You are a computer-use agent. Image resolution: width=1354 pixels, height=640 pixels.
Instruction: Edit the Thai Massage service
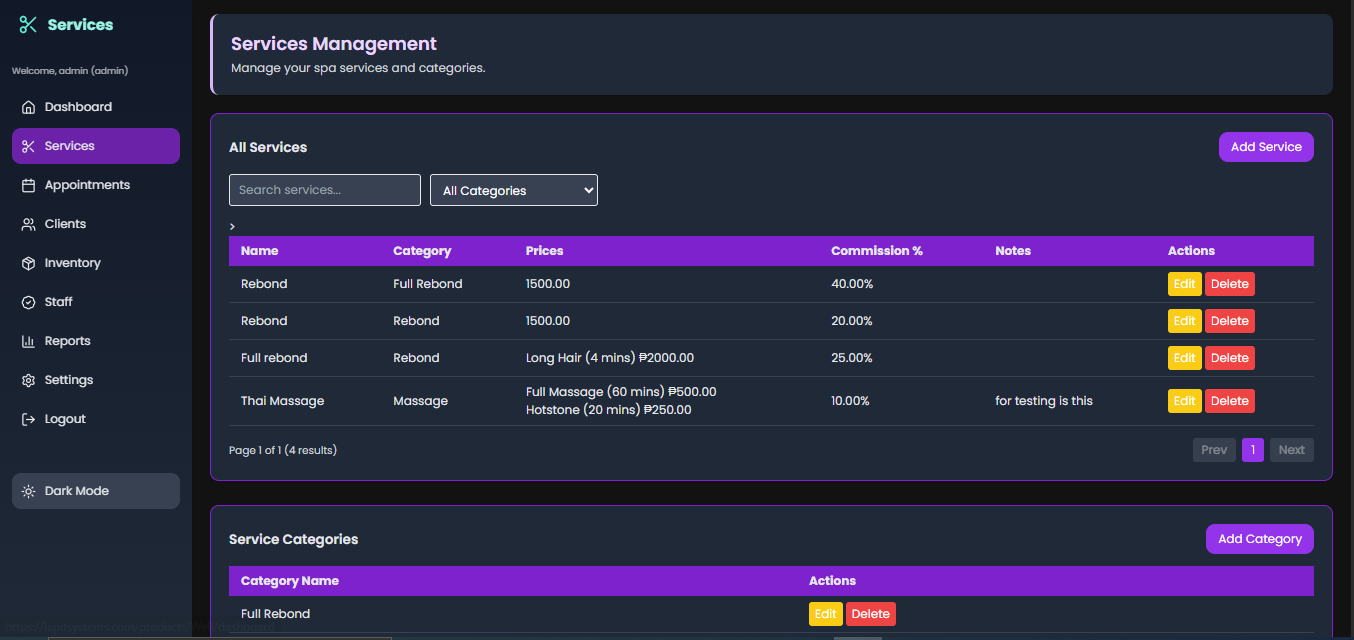tap(1184, 401)
